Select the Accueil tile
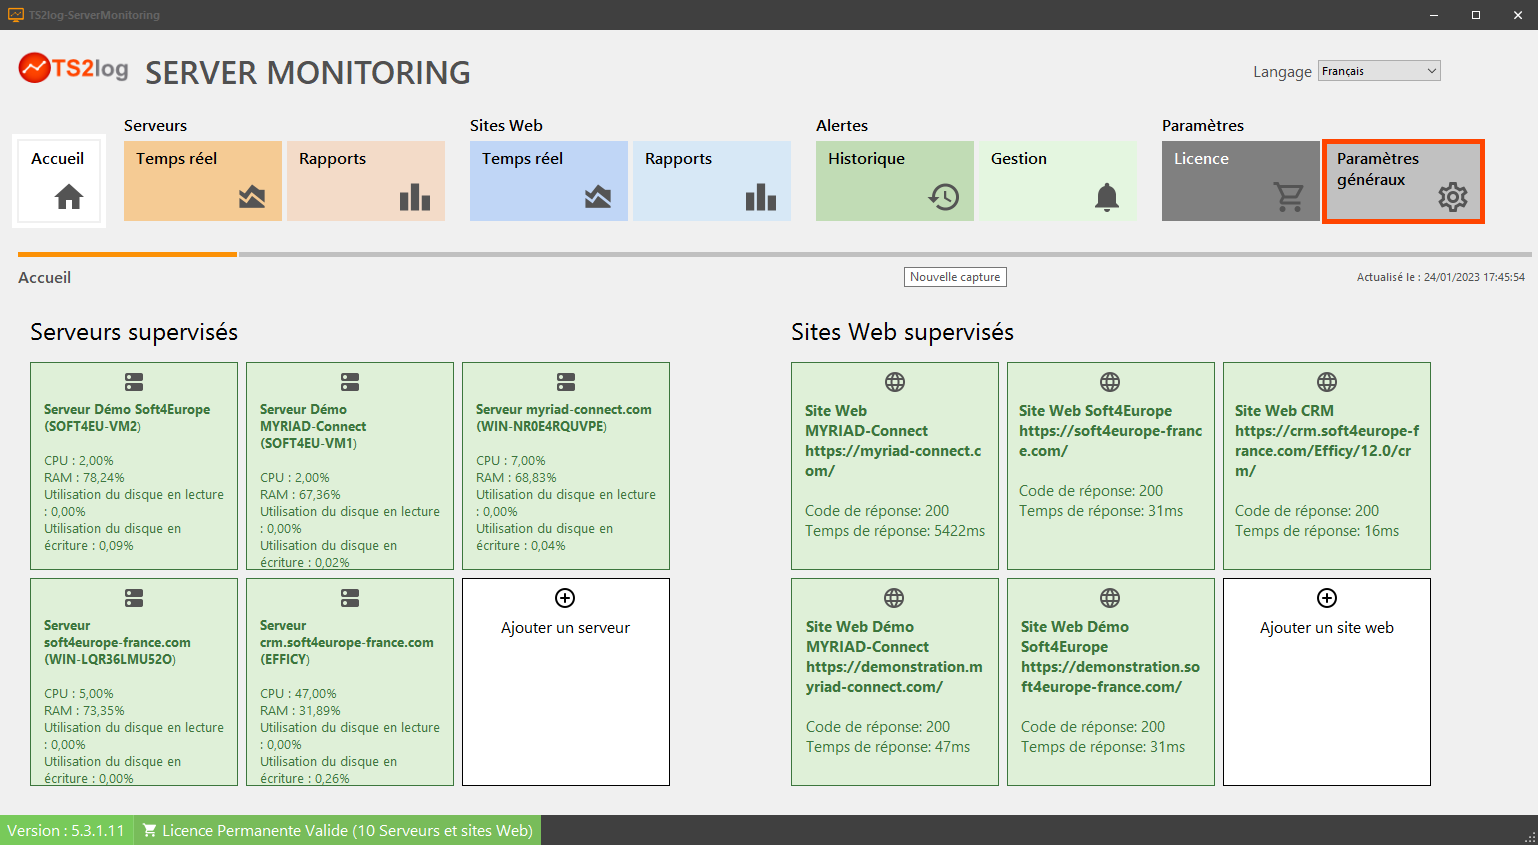The height and width of the screenshot is (845, 1538). [x=59, y=181]
